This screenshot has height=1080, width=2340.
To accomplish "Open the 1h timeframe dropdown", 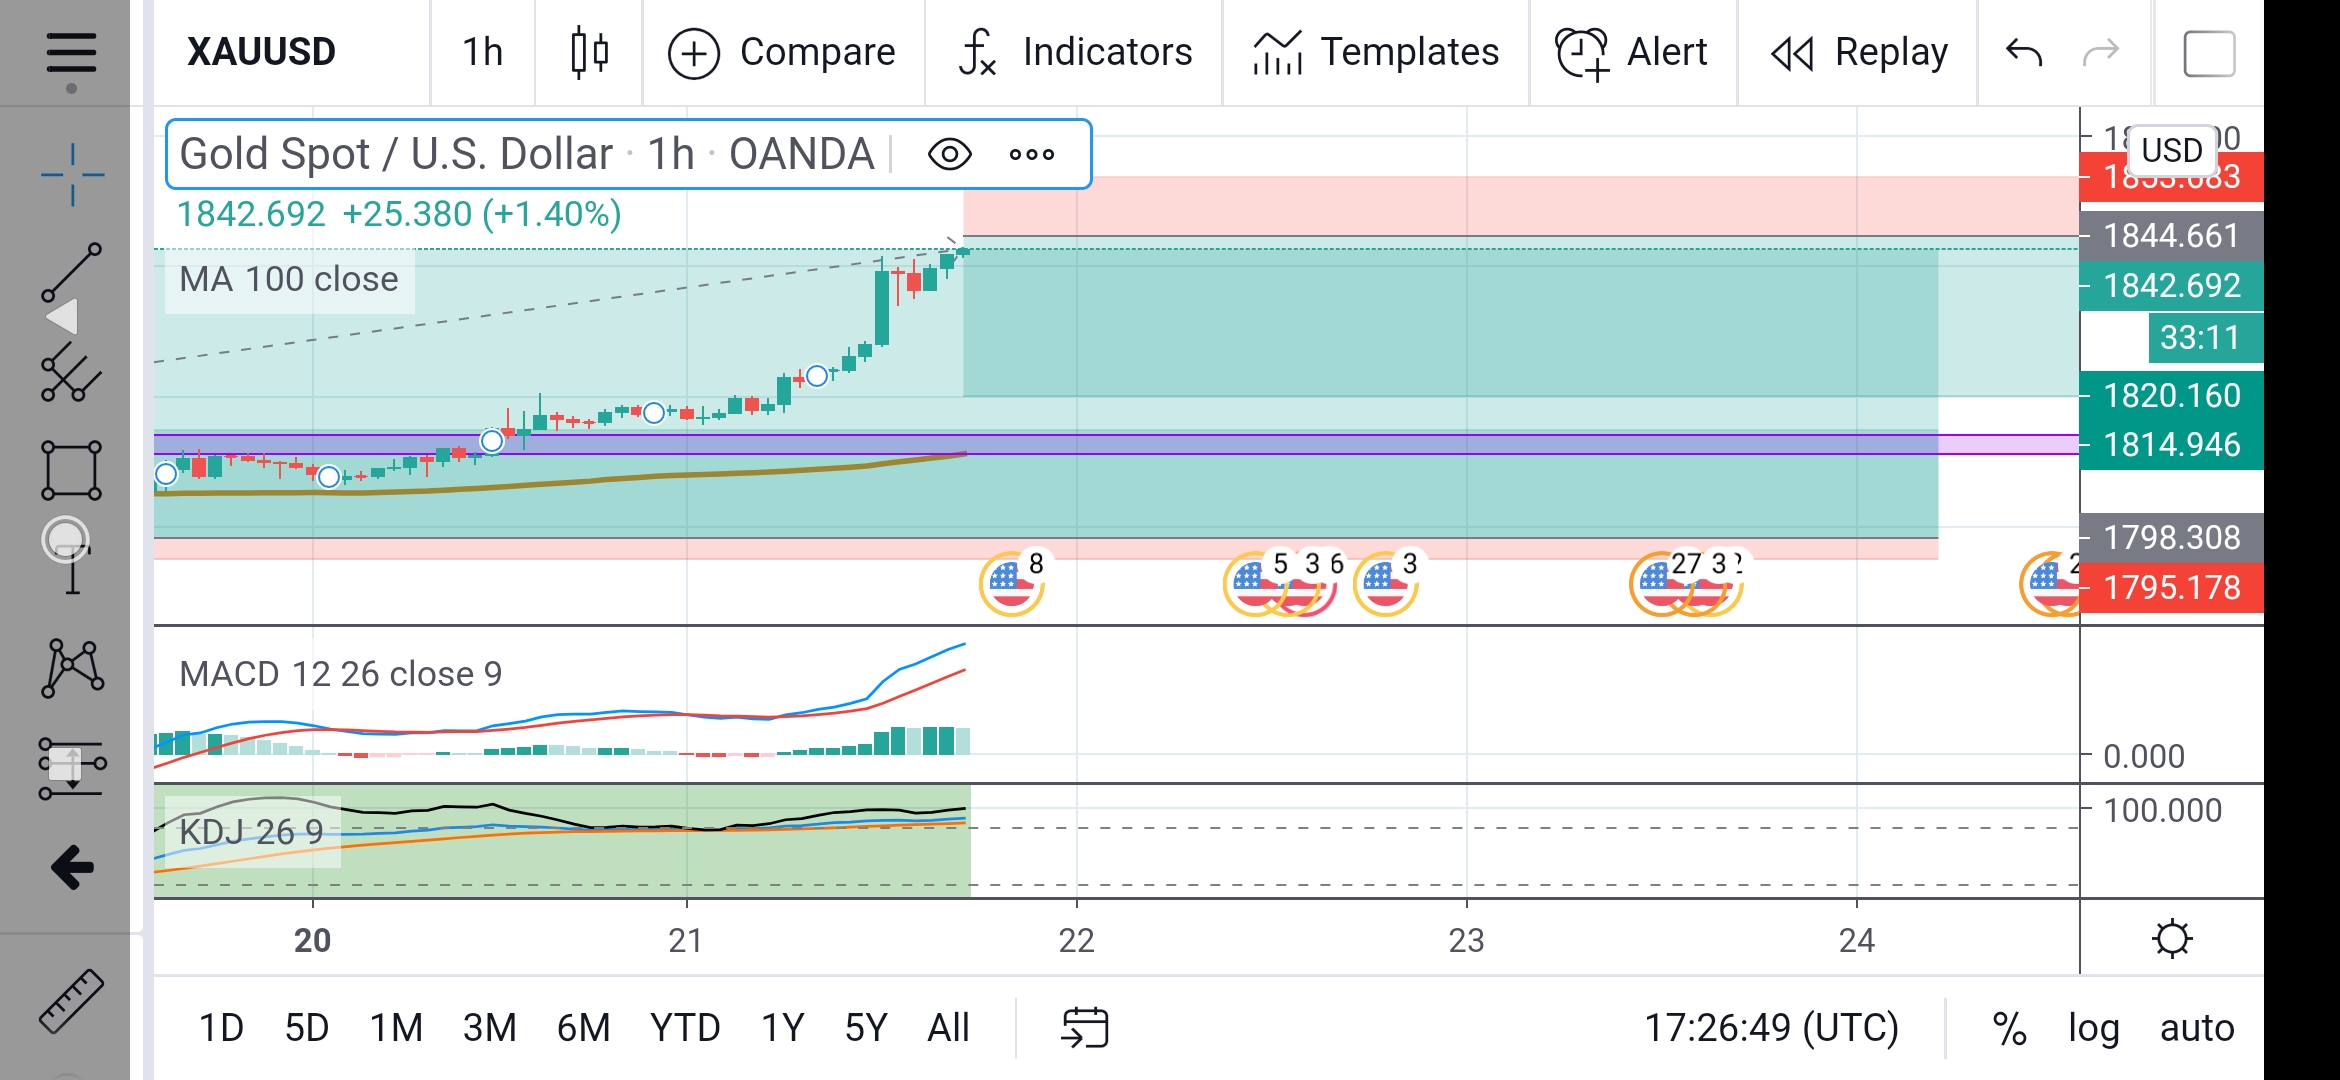I will click(482, 52).
